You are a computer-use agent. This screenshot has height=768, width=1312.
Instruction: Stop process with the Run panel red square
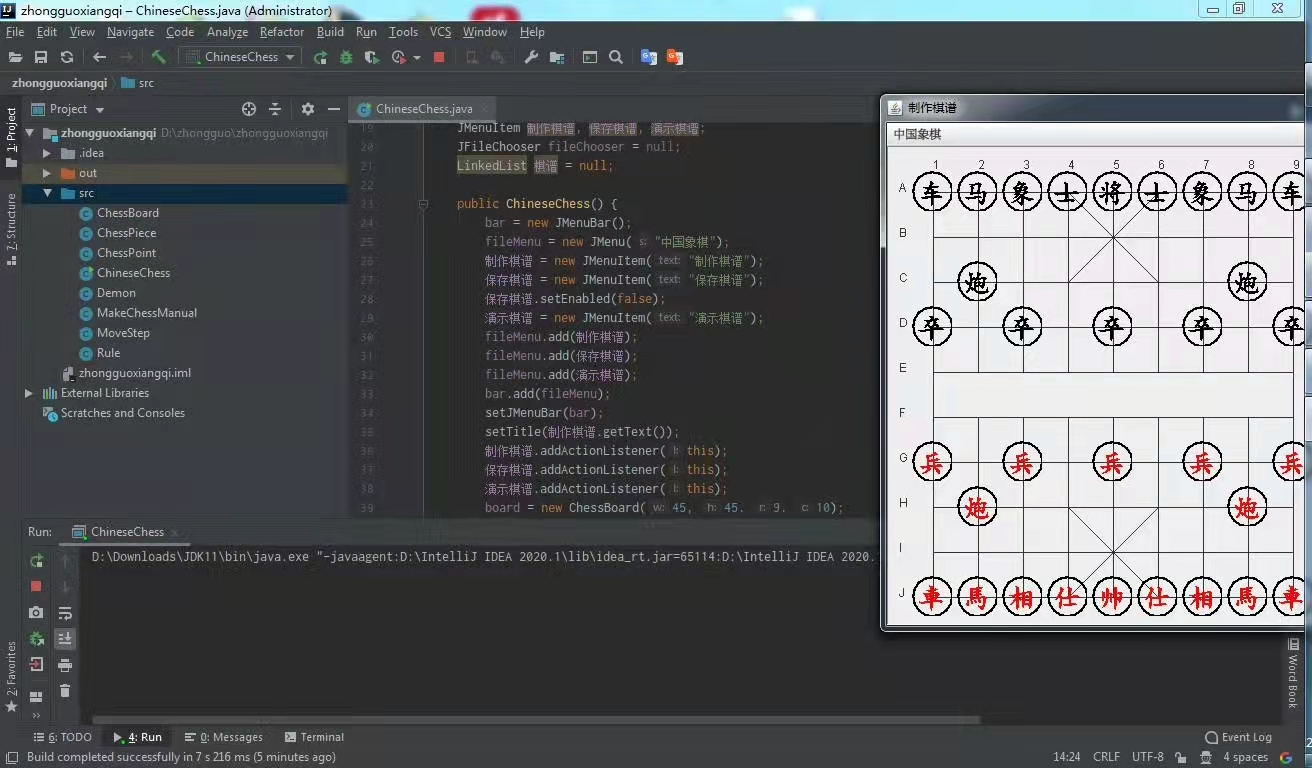pyautogui.click(x=37, y=586)
